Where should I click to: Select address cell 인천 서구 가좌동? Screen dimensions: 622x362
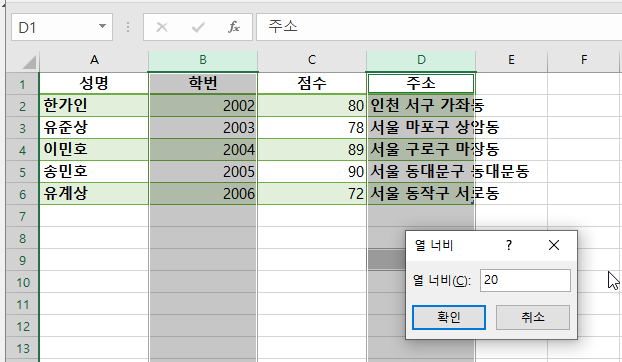pyautogui.click(x=421, y=106)
